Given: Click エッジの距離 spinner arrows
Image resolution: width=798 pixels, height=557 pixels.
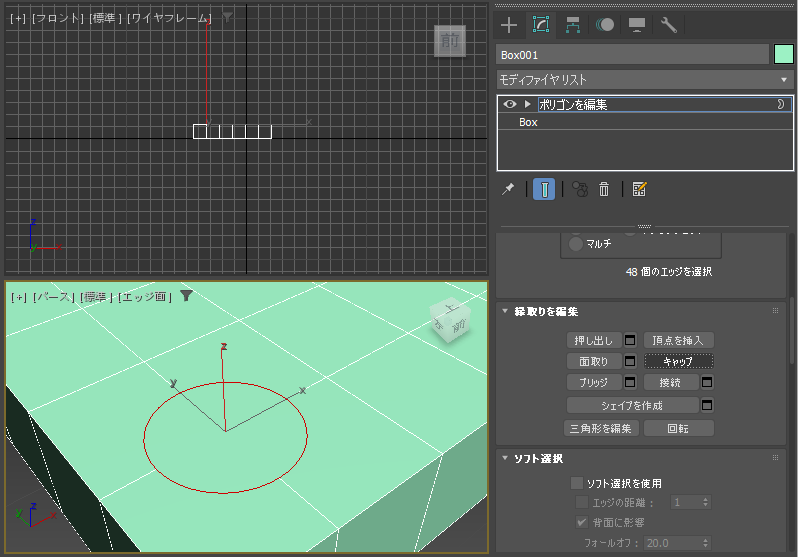Looking at the screenshot, I should (x=705, y=503).
